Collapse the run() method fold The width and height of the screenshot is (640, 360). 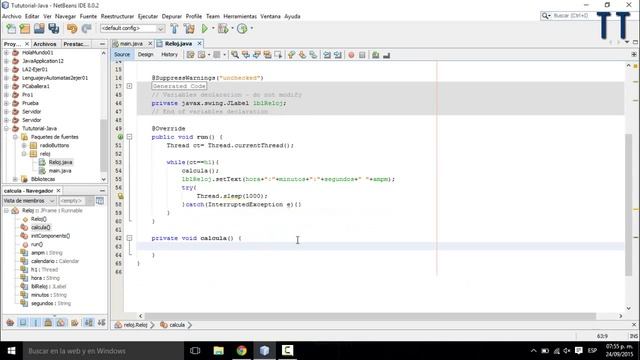tap(129, 137)
